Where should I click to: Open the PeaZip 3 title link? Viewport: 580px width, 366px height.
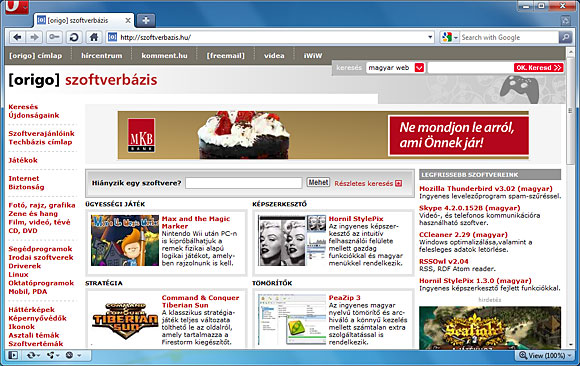coord(344,298)
